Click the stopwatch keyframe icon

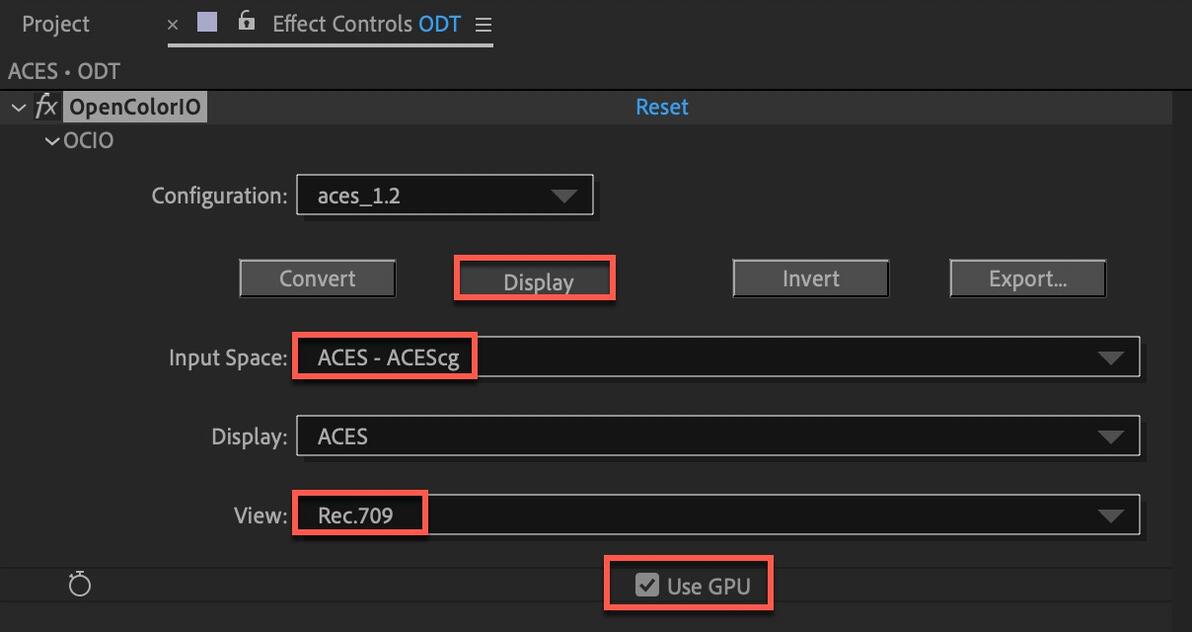pos(80,585)
